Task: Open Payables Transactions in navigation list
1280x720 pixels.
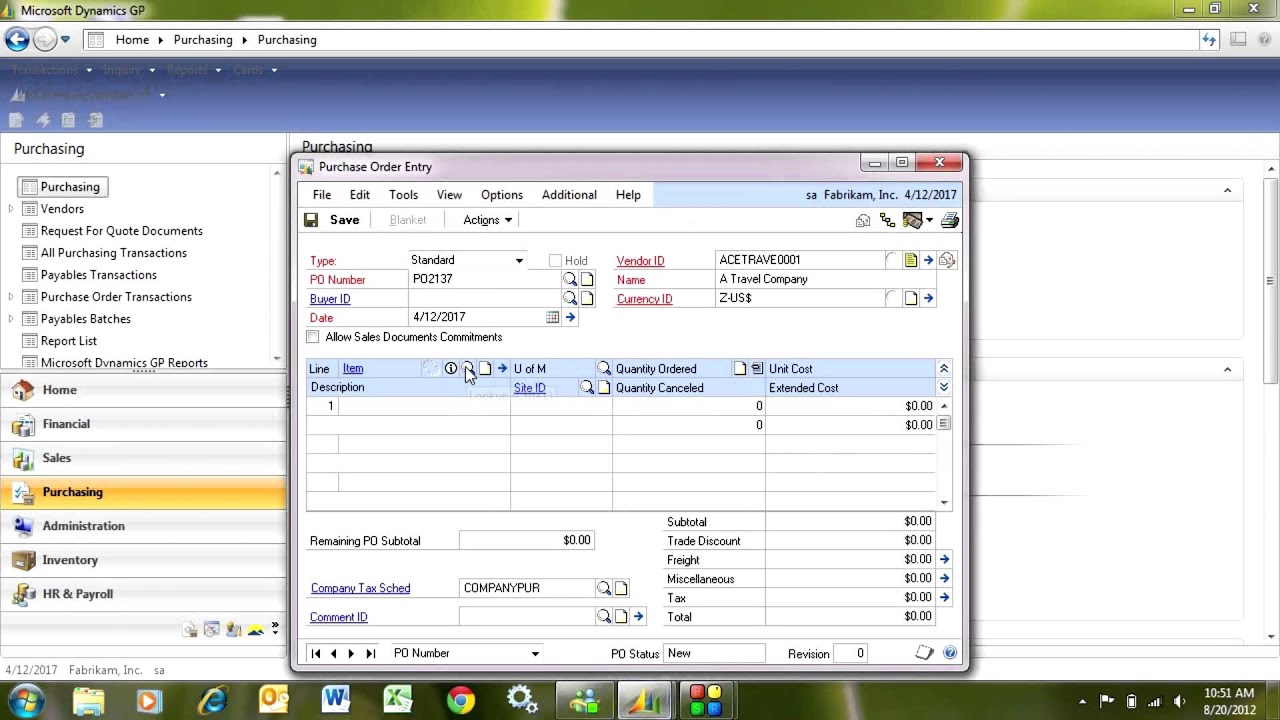Action: click(x=99, y=275)
